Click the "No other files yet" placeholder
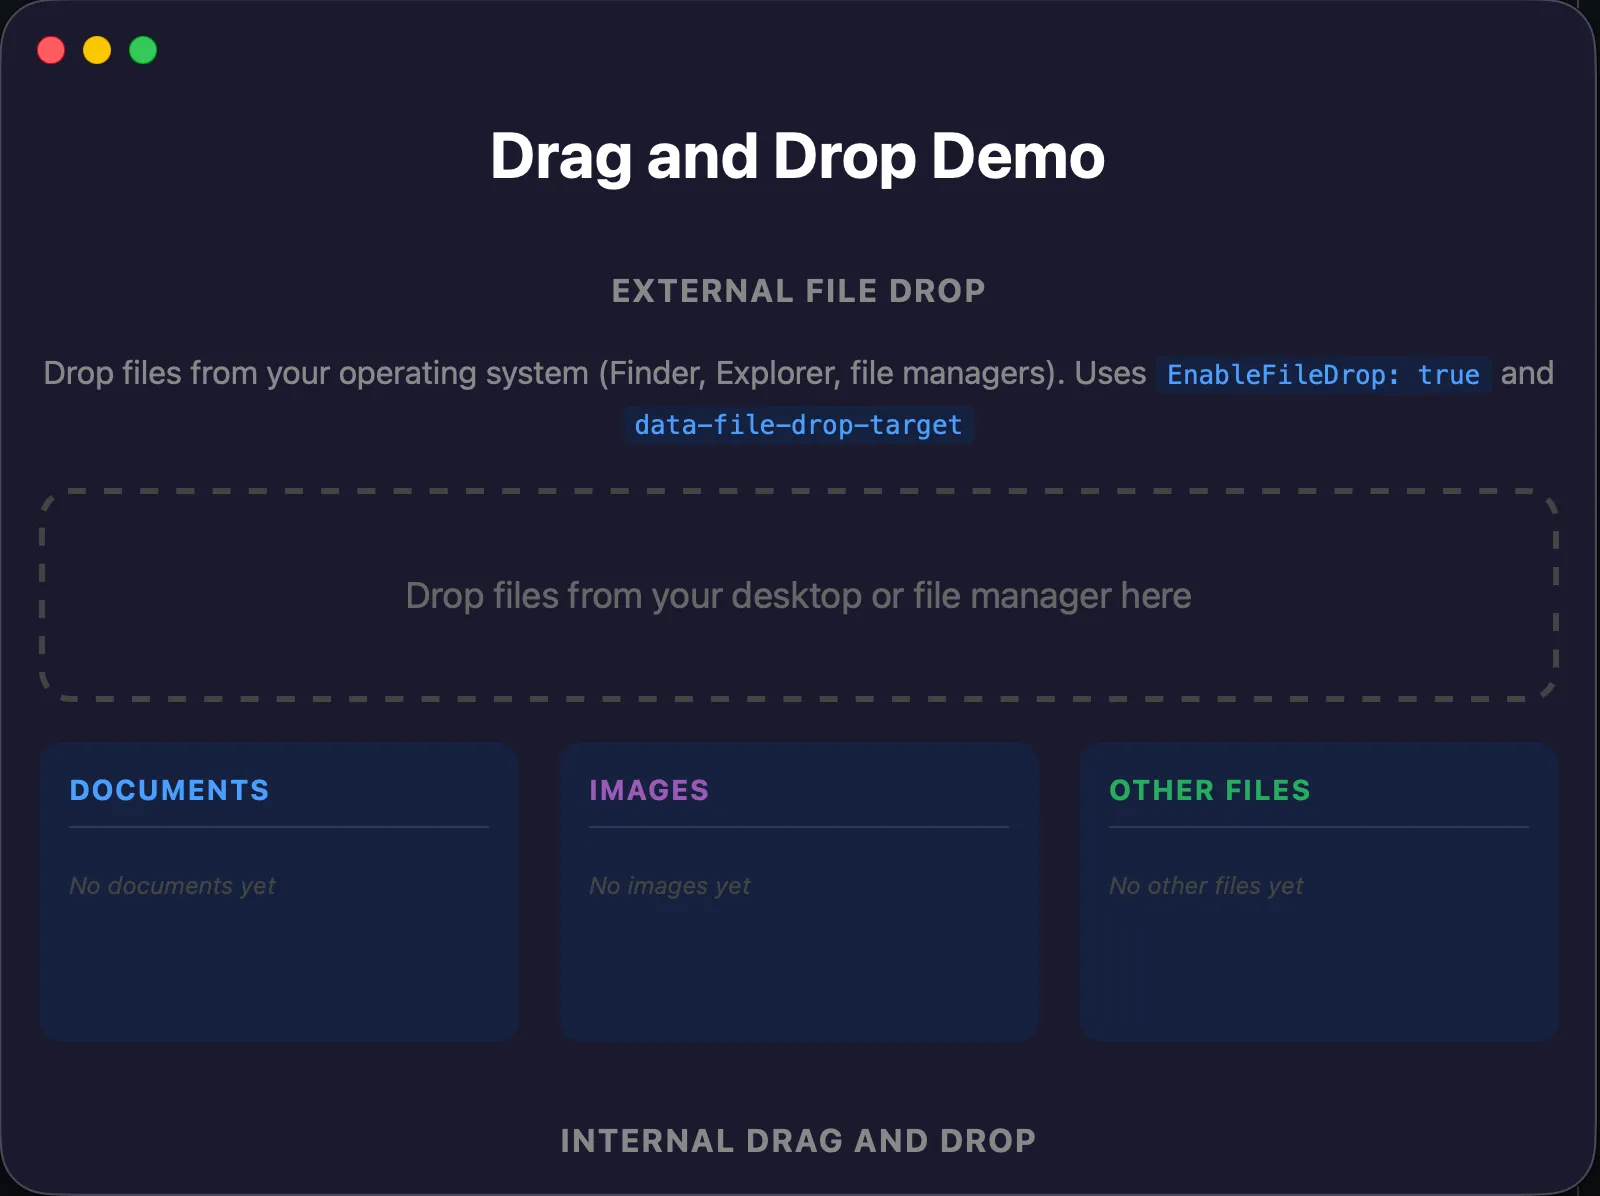Screen dimensions: 1600x1196 click(1206, 886)
